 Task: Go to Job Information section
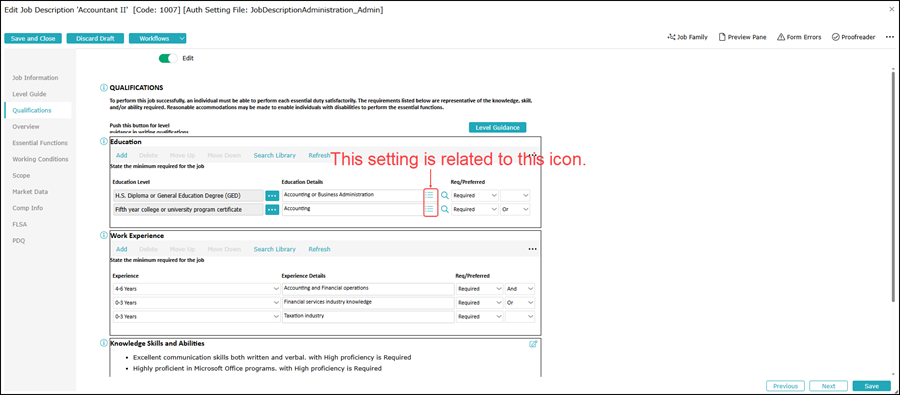(x=35, y=78)
